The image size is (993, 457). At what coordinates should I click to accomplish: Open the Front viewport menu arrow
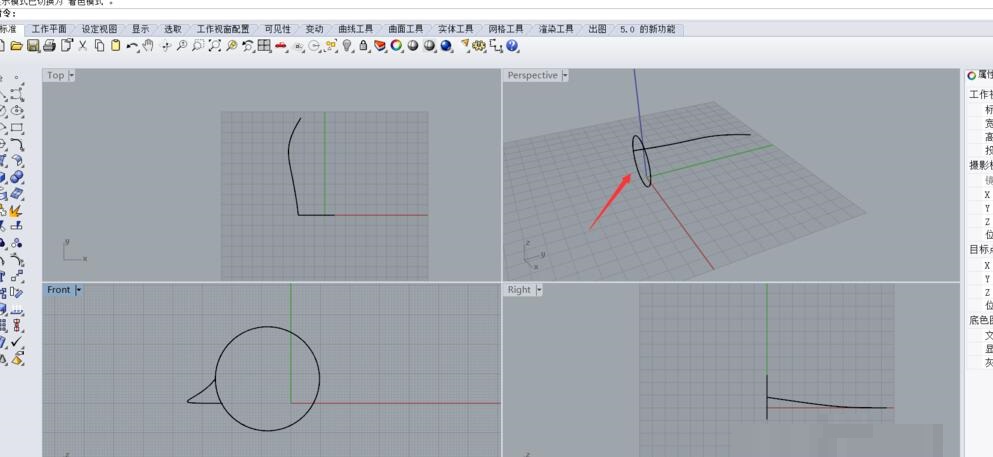pyautogui.click(x=78, y=290)
